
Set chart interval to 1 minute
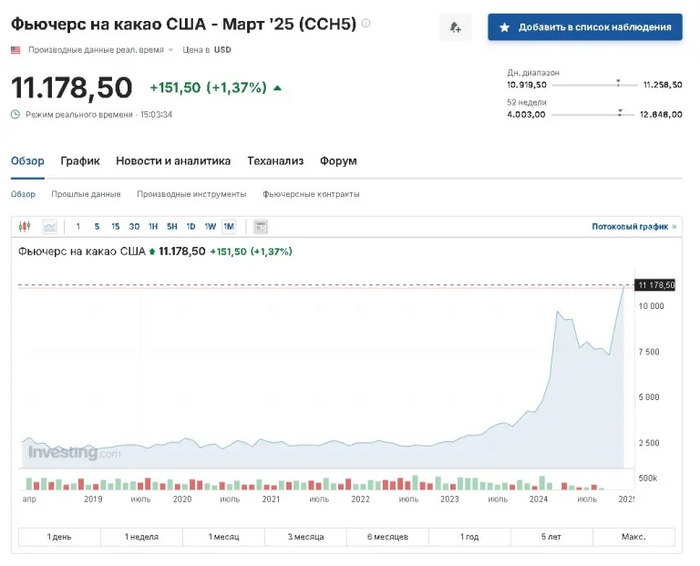click(x=78, y=227)
